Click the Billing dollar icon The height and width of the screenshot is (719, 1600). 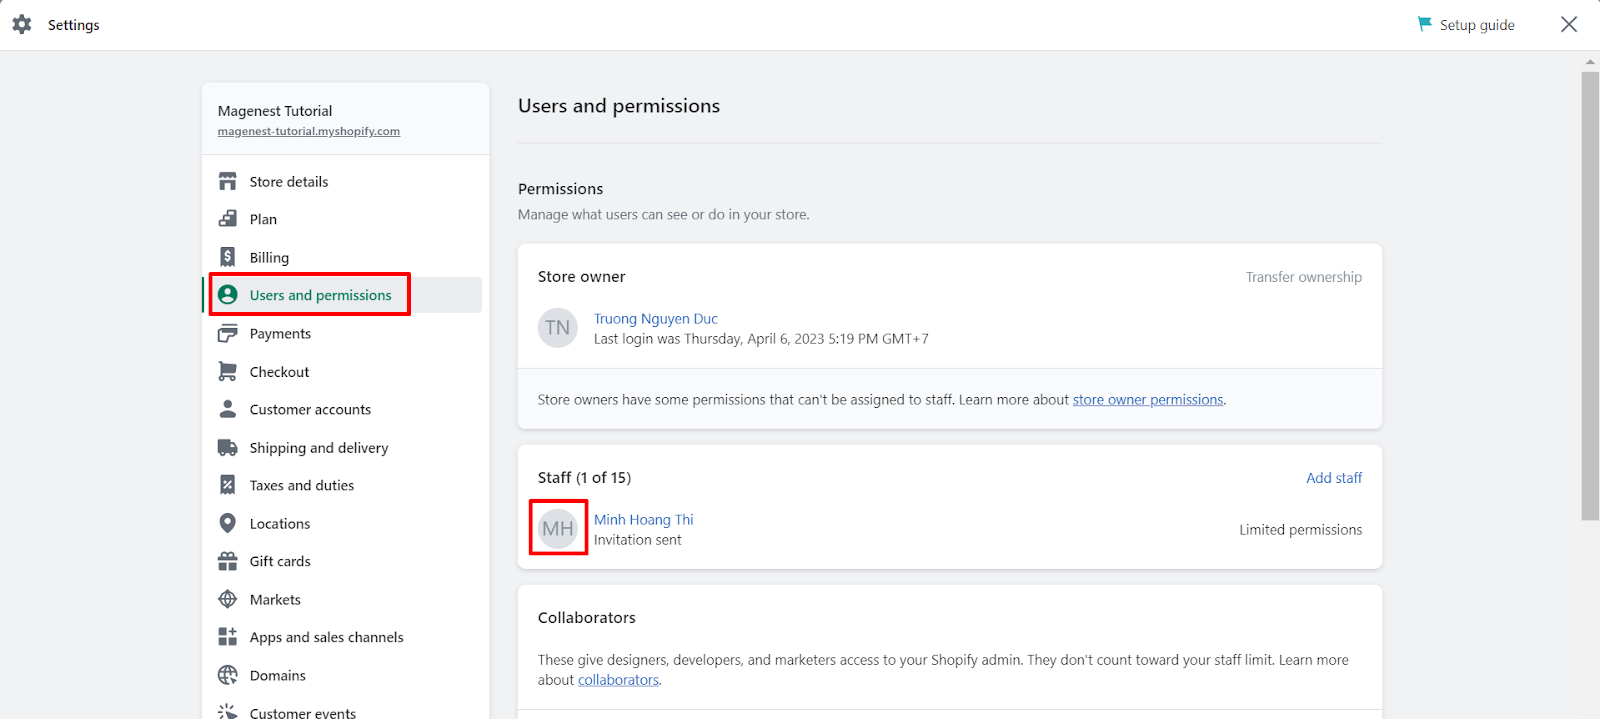tap(228, 257)
